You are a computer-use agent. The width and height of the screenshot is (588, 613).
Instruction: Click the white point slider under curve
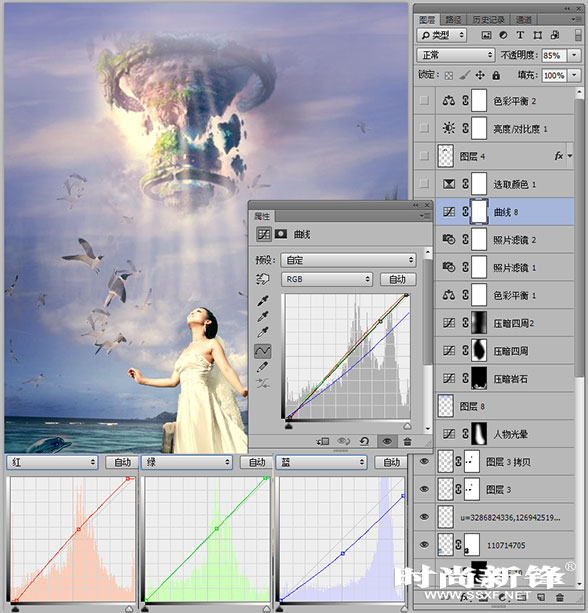[x=407, y=426]
